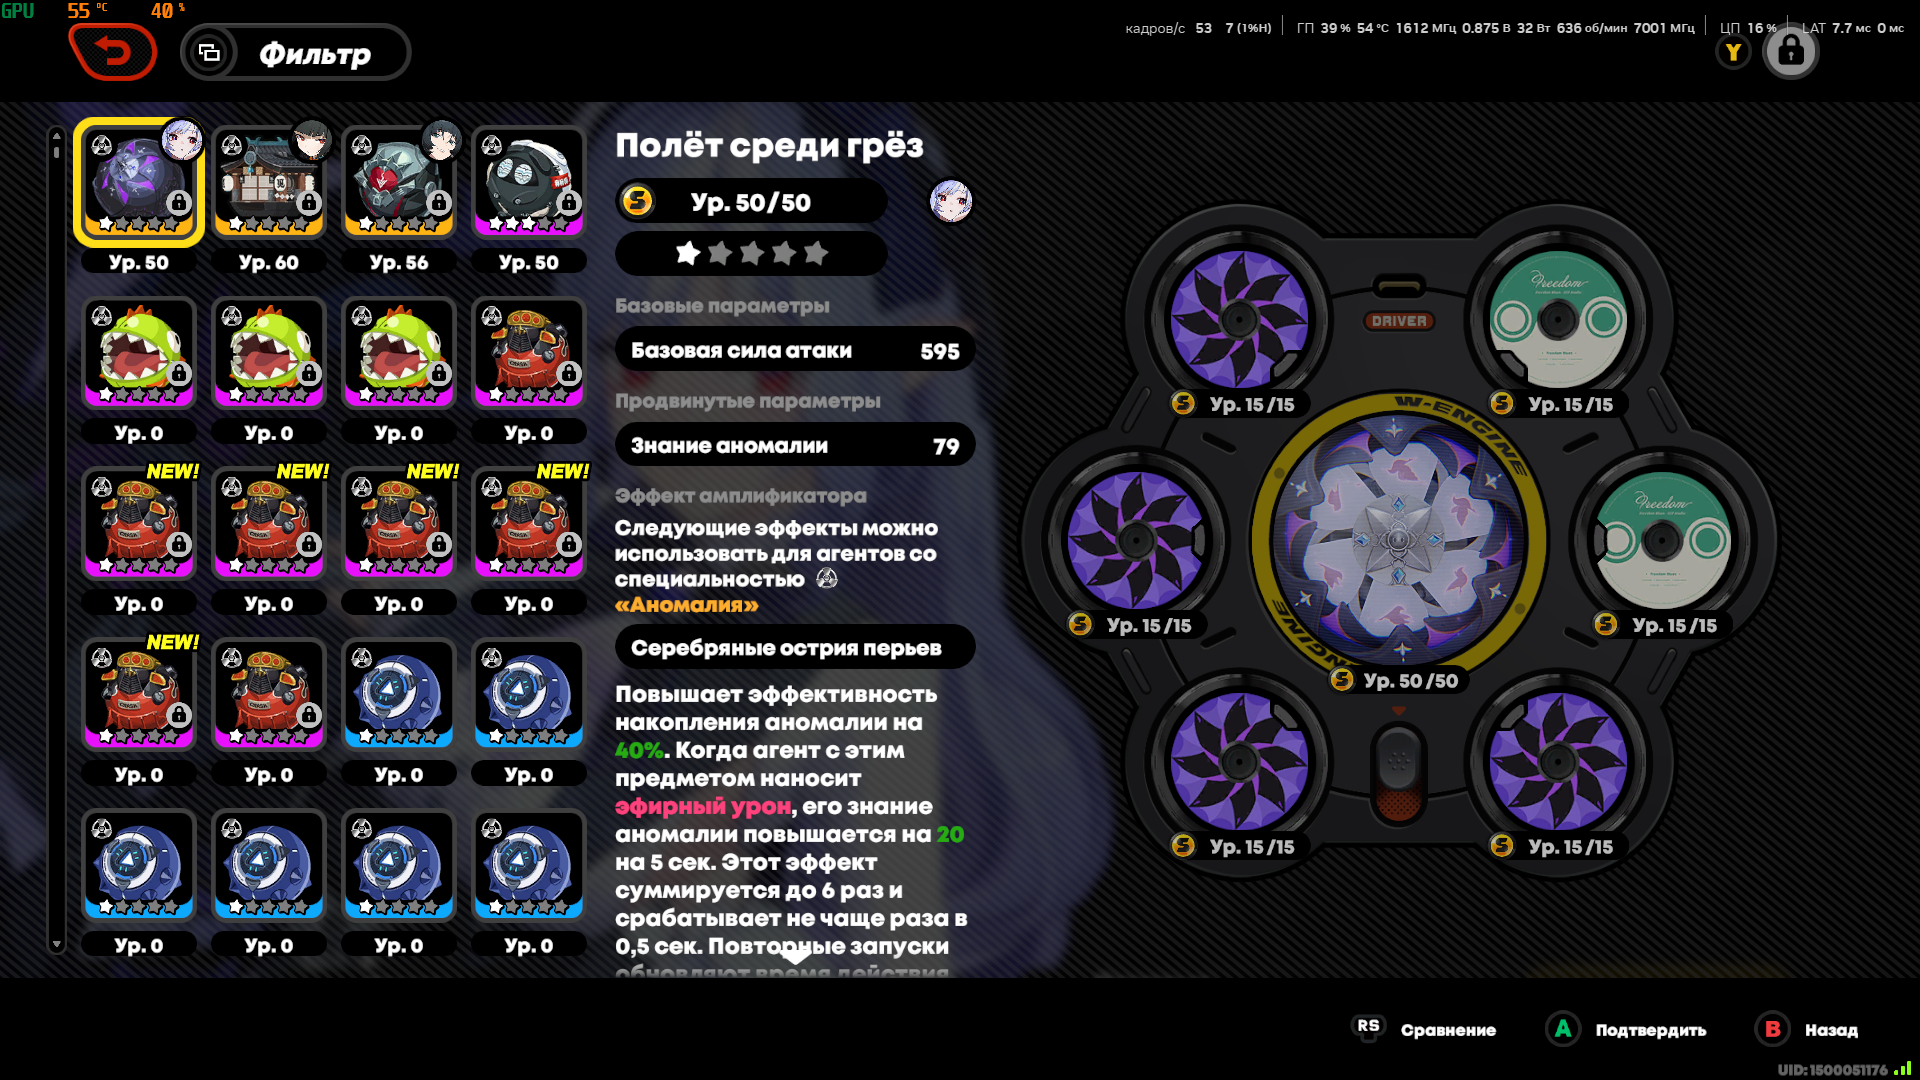Select the top-left purple drive disc
The height and width of the screenshot is (1080, 1920).
pyautogui.click(x=1238, y=320)
